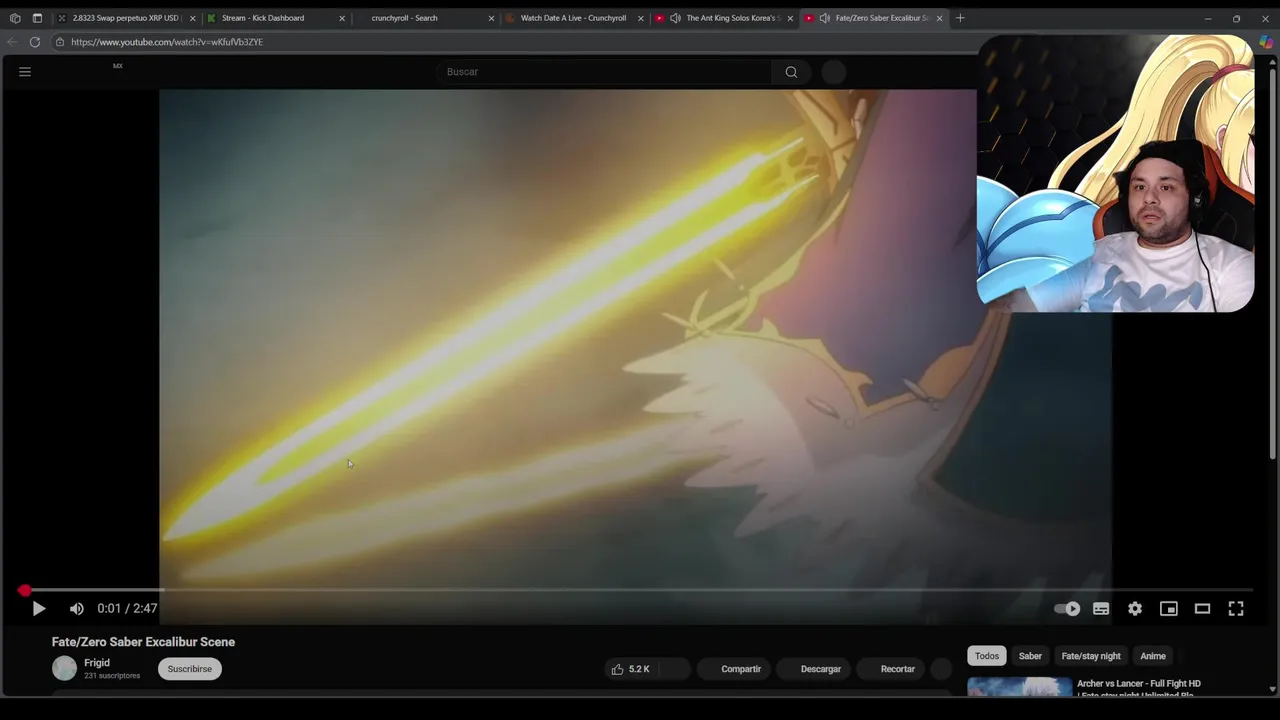This screenshot has width=1280, height=720.
Task: Enter full screen mode
Action: click(x=1236, y=608)
